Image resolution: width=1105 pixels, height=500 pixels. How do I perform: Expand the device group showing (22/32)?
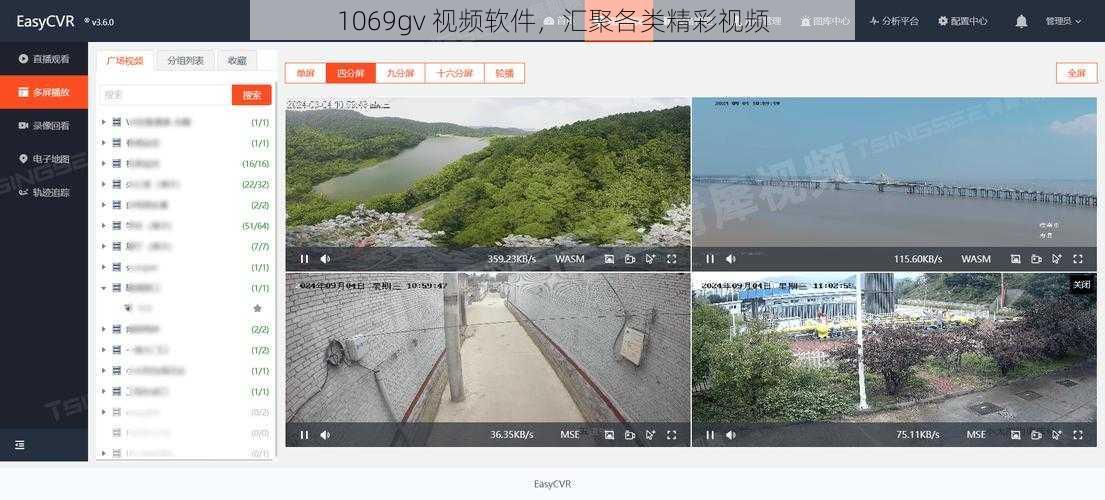point(104,185)
